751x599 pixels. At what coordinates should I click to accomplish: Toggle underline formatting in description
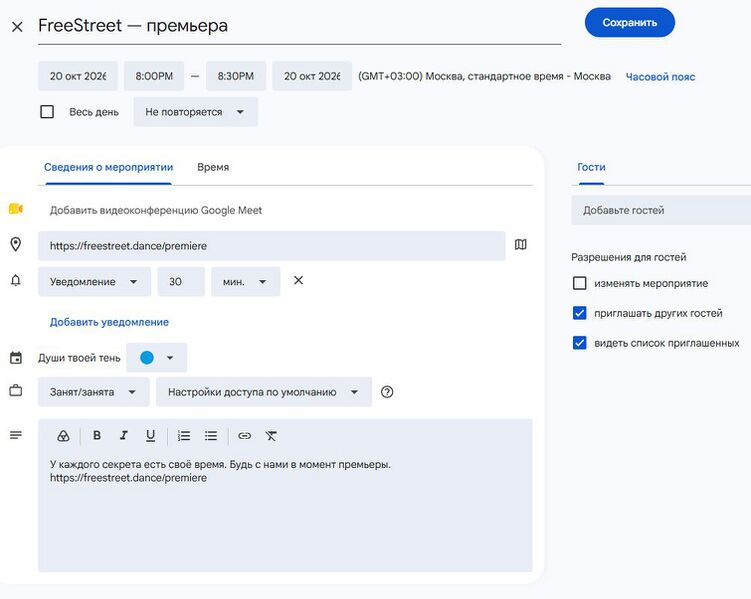150,436
